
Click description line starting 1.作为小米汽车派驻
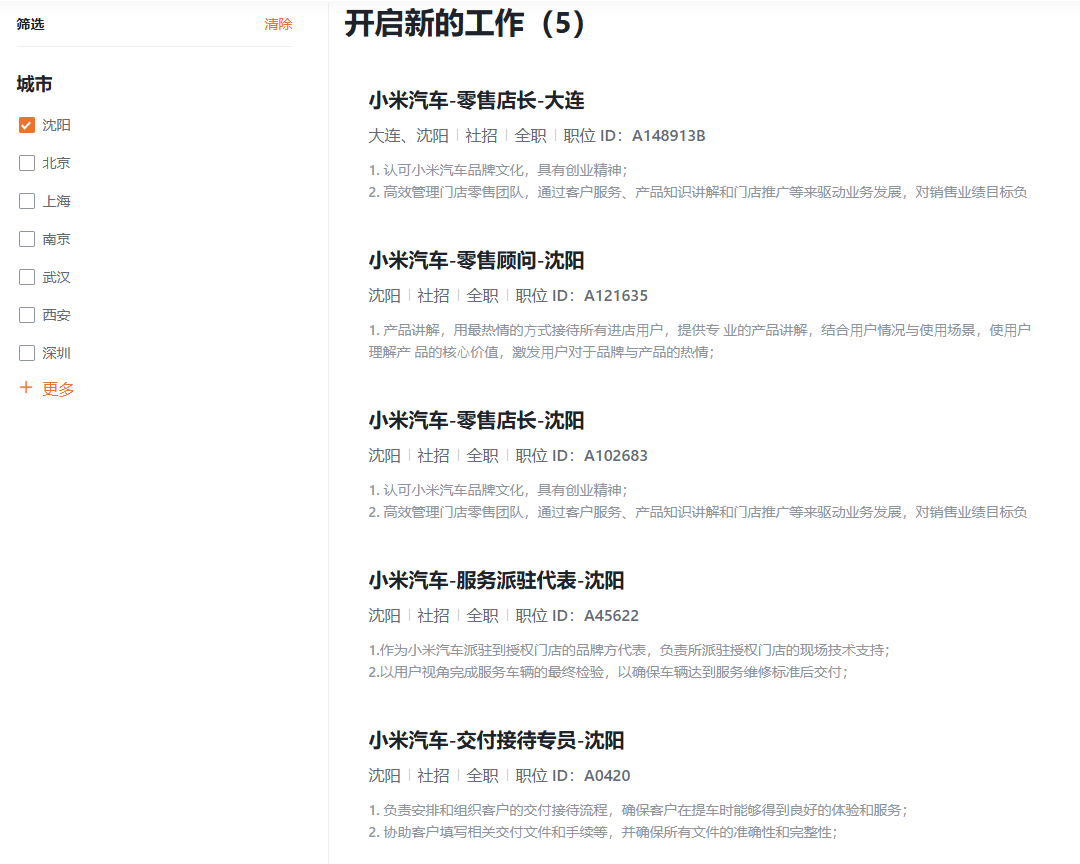[x=630, y=650]
